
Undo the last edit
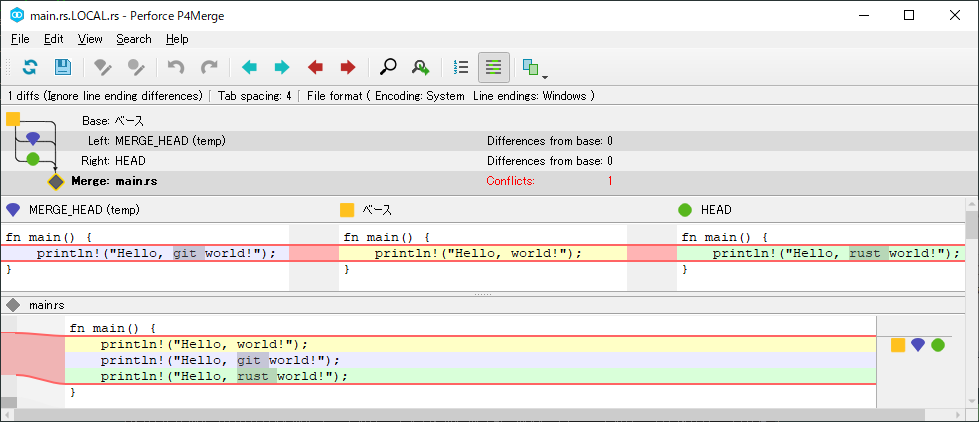[x=176, y=67]
